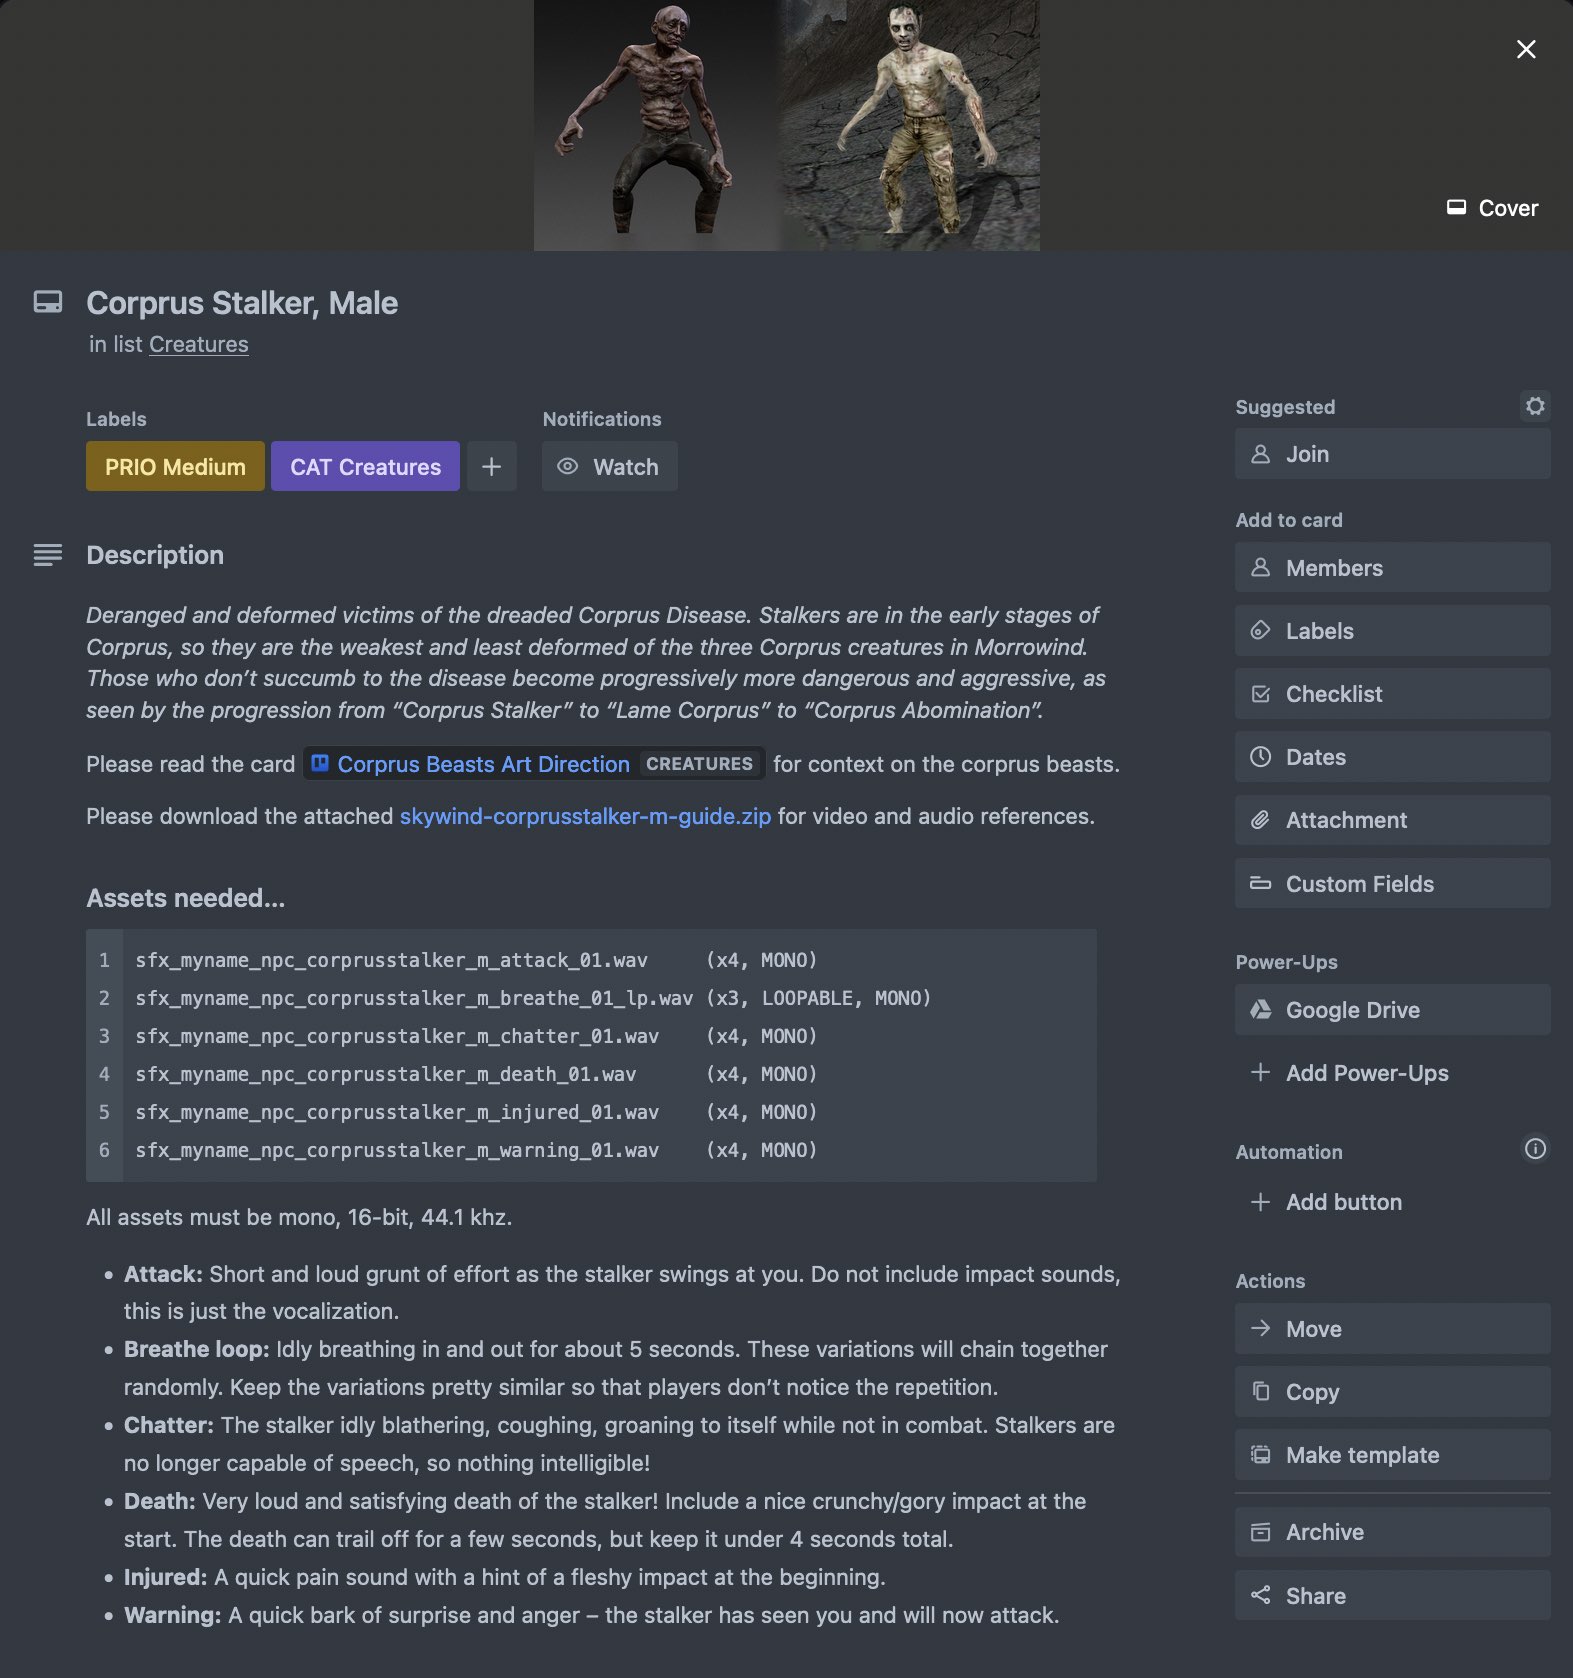Click the Description heading
Image resolution: width=1573 pixels, height=1678 pixels.
click(155, 555)
